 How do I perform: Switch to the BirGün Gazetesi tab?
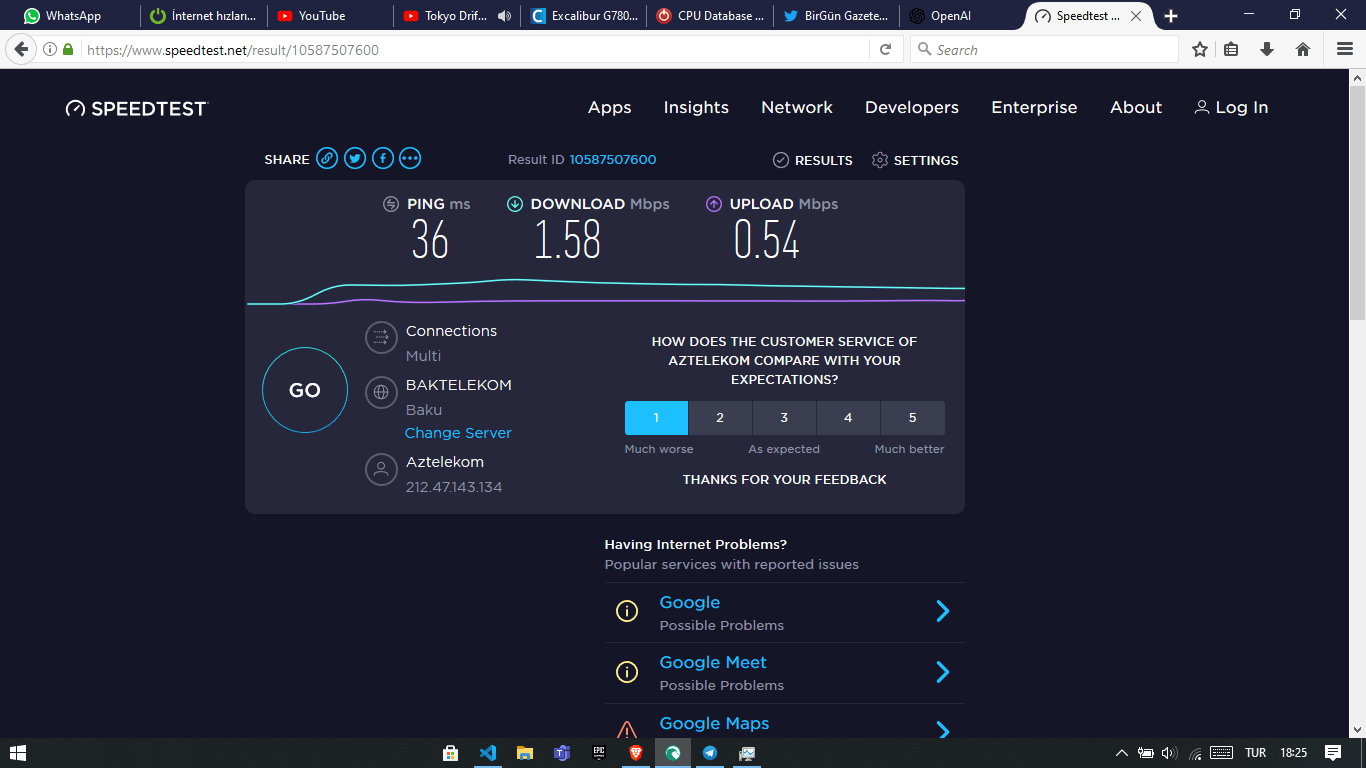point(836,16)
